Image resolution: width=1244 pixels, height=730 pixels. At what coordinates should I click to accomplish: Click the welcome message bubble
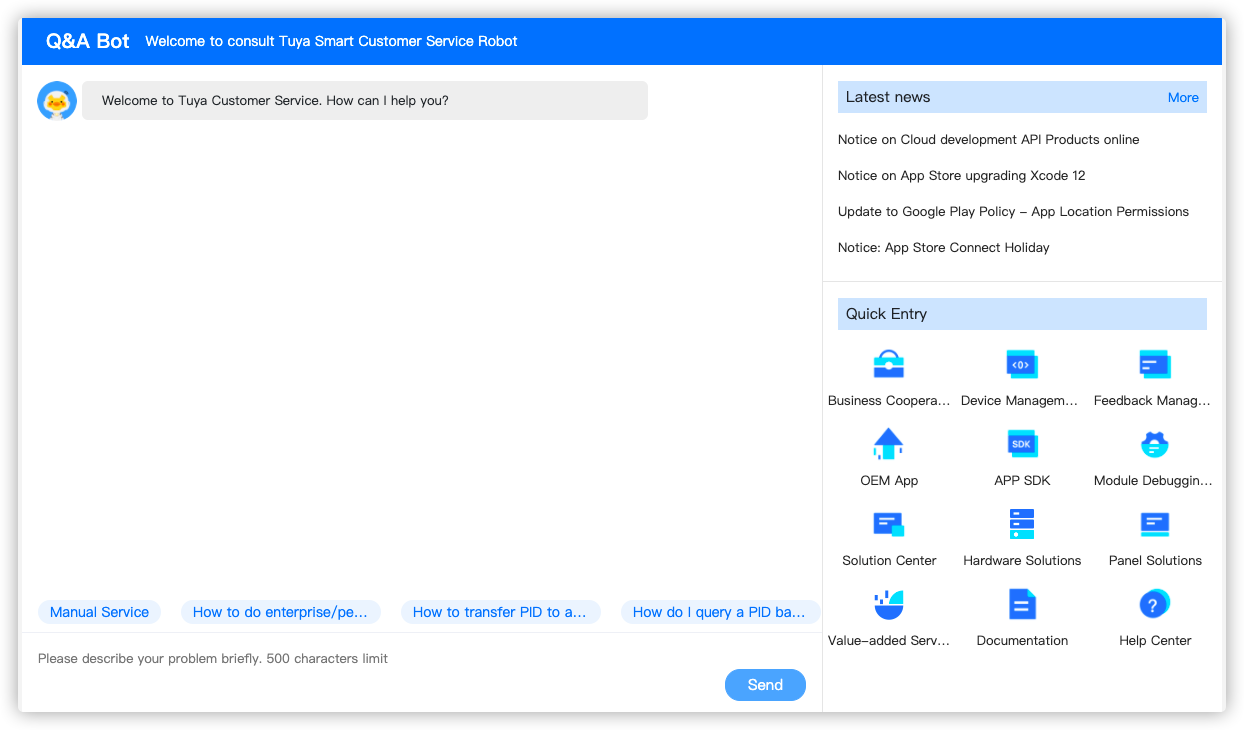[x=365, y=101]
